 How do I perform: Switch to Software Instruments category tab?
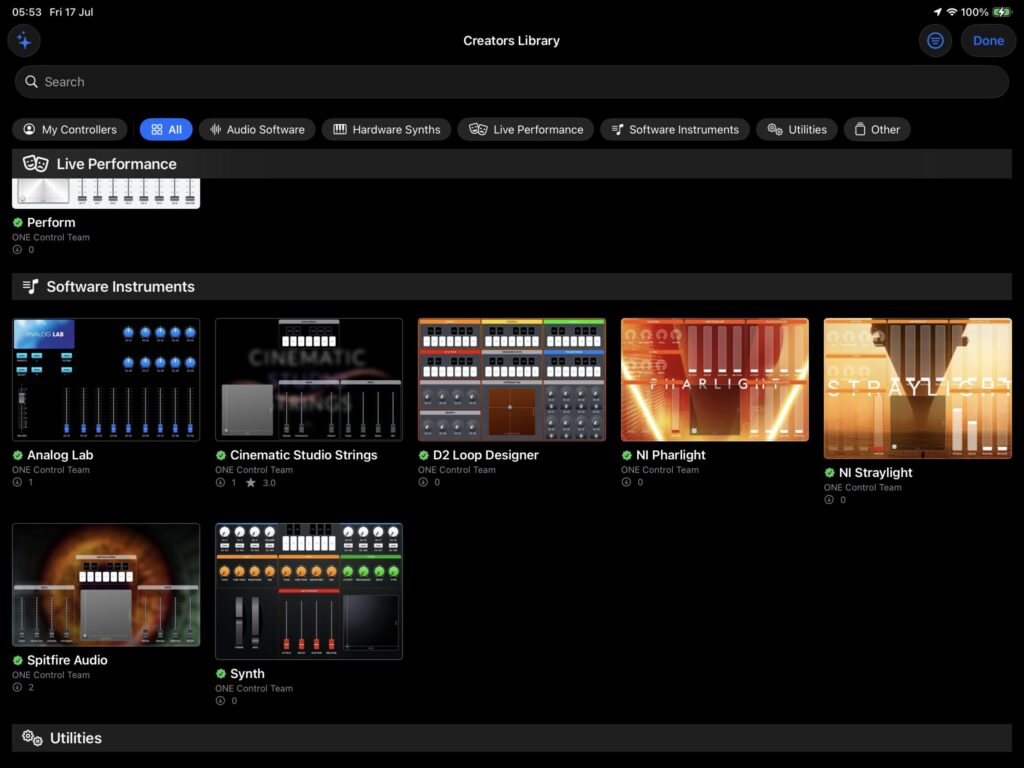675,129
